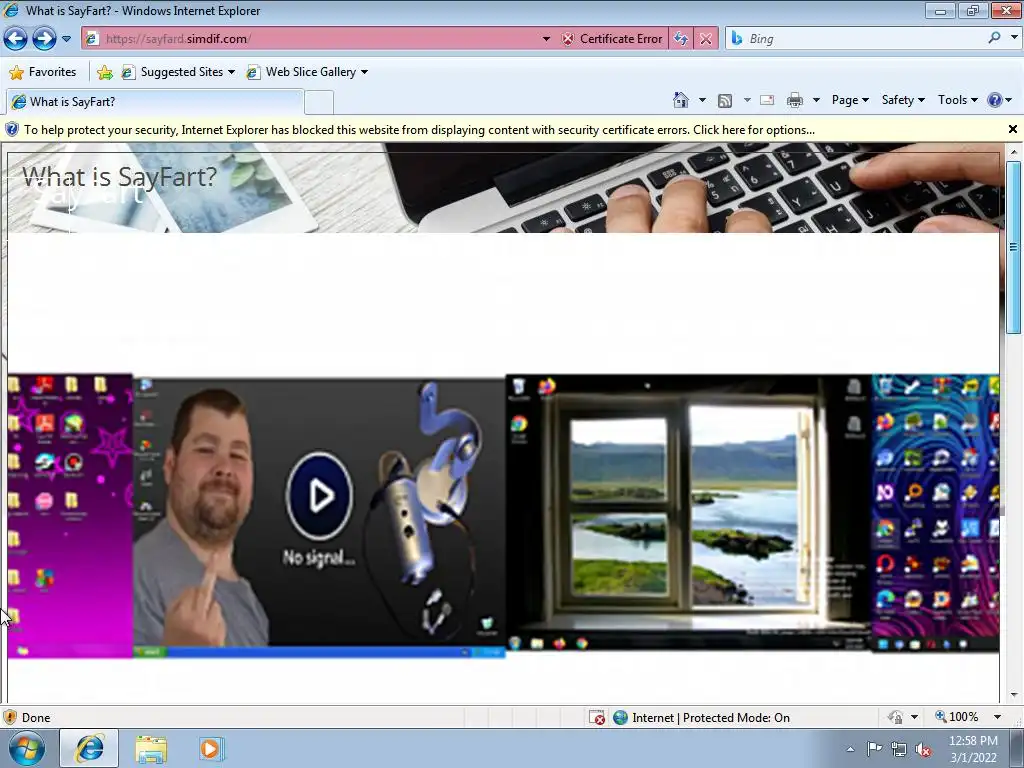Click the Refresh page icon
Viewport: 1024px width, 768px height.
681,39
